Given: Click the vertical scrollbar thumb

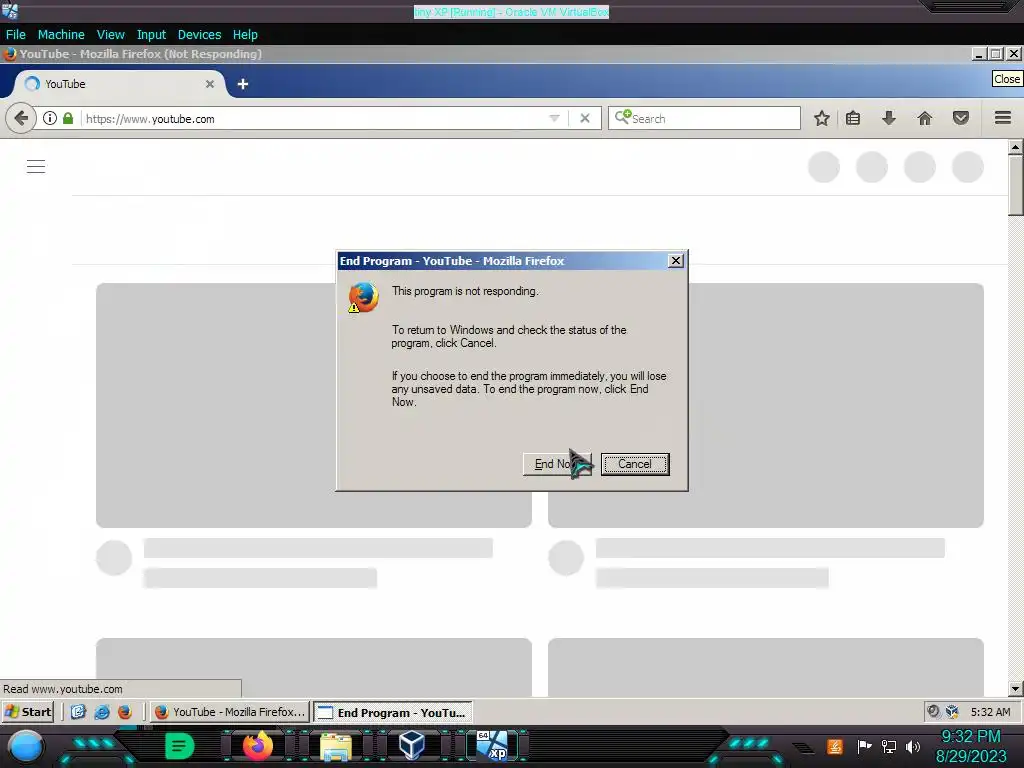Looking at the screenshot, I should pyautogui.click(x=1015, y=185).
